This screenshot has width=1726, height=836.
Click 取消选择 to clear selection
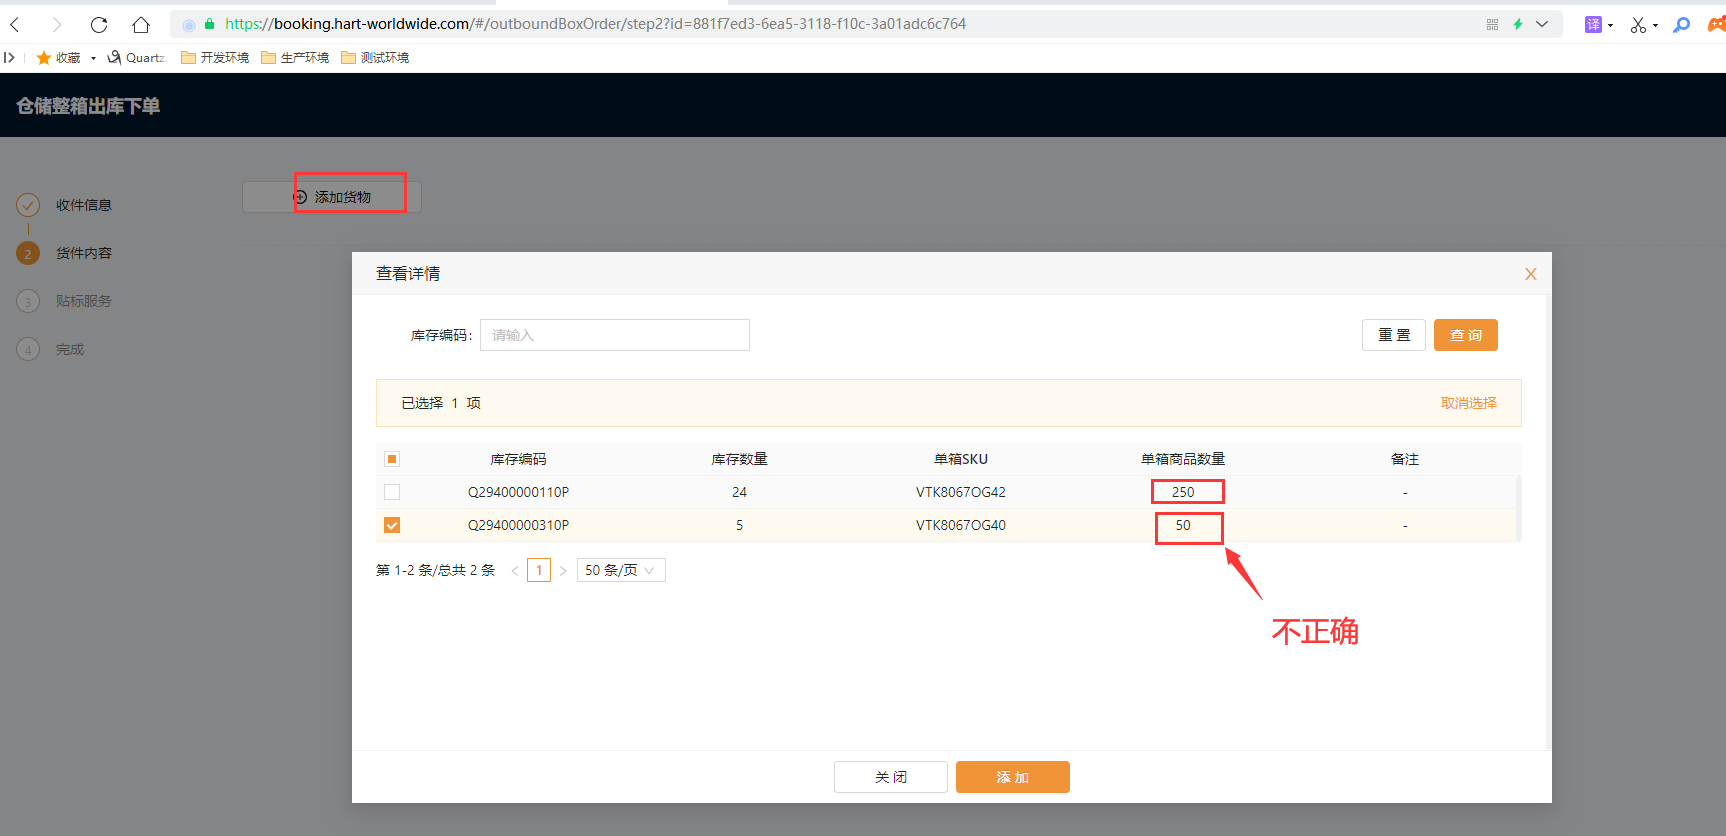(x=1468, y=403)
